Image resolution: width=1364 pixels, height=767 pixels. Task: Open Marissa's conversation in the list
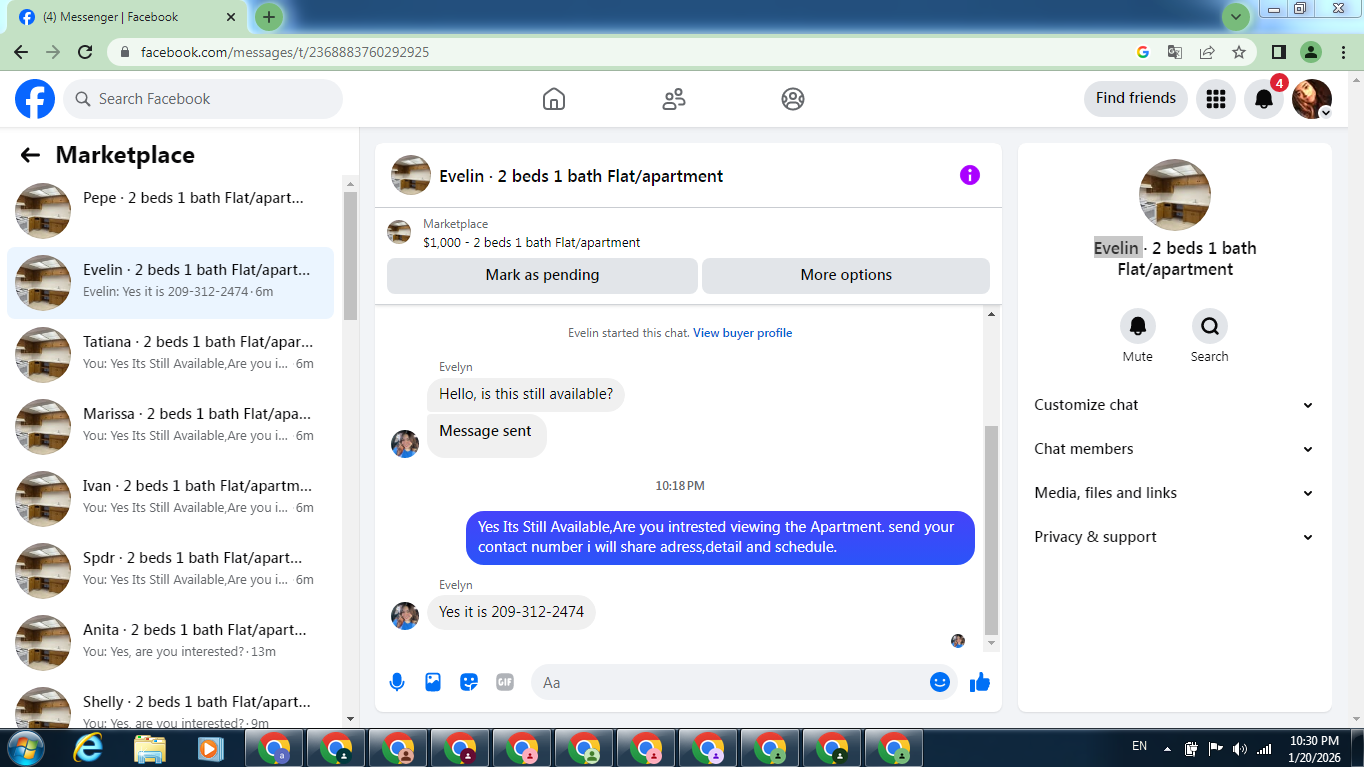(x=171, y=427)
